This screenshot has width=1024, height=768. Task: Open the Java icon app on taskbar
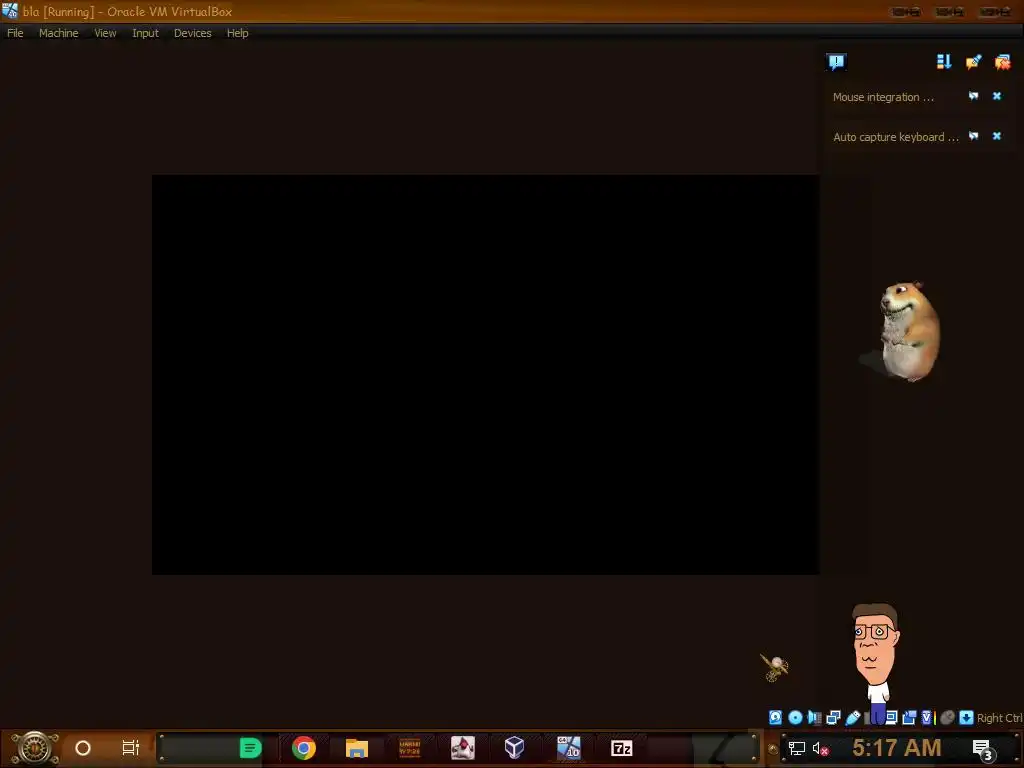tap(462, 748)
